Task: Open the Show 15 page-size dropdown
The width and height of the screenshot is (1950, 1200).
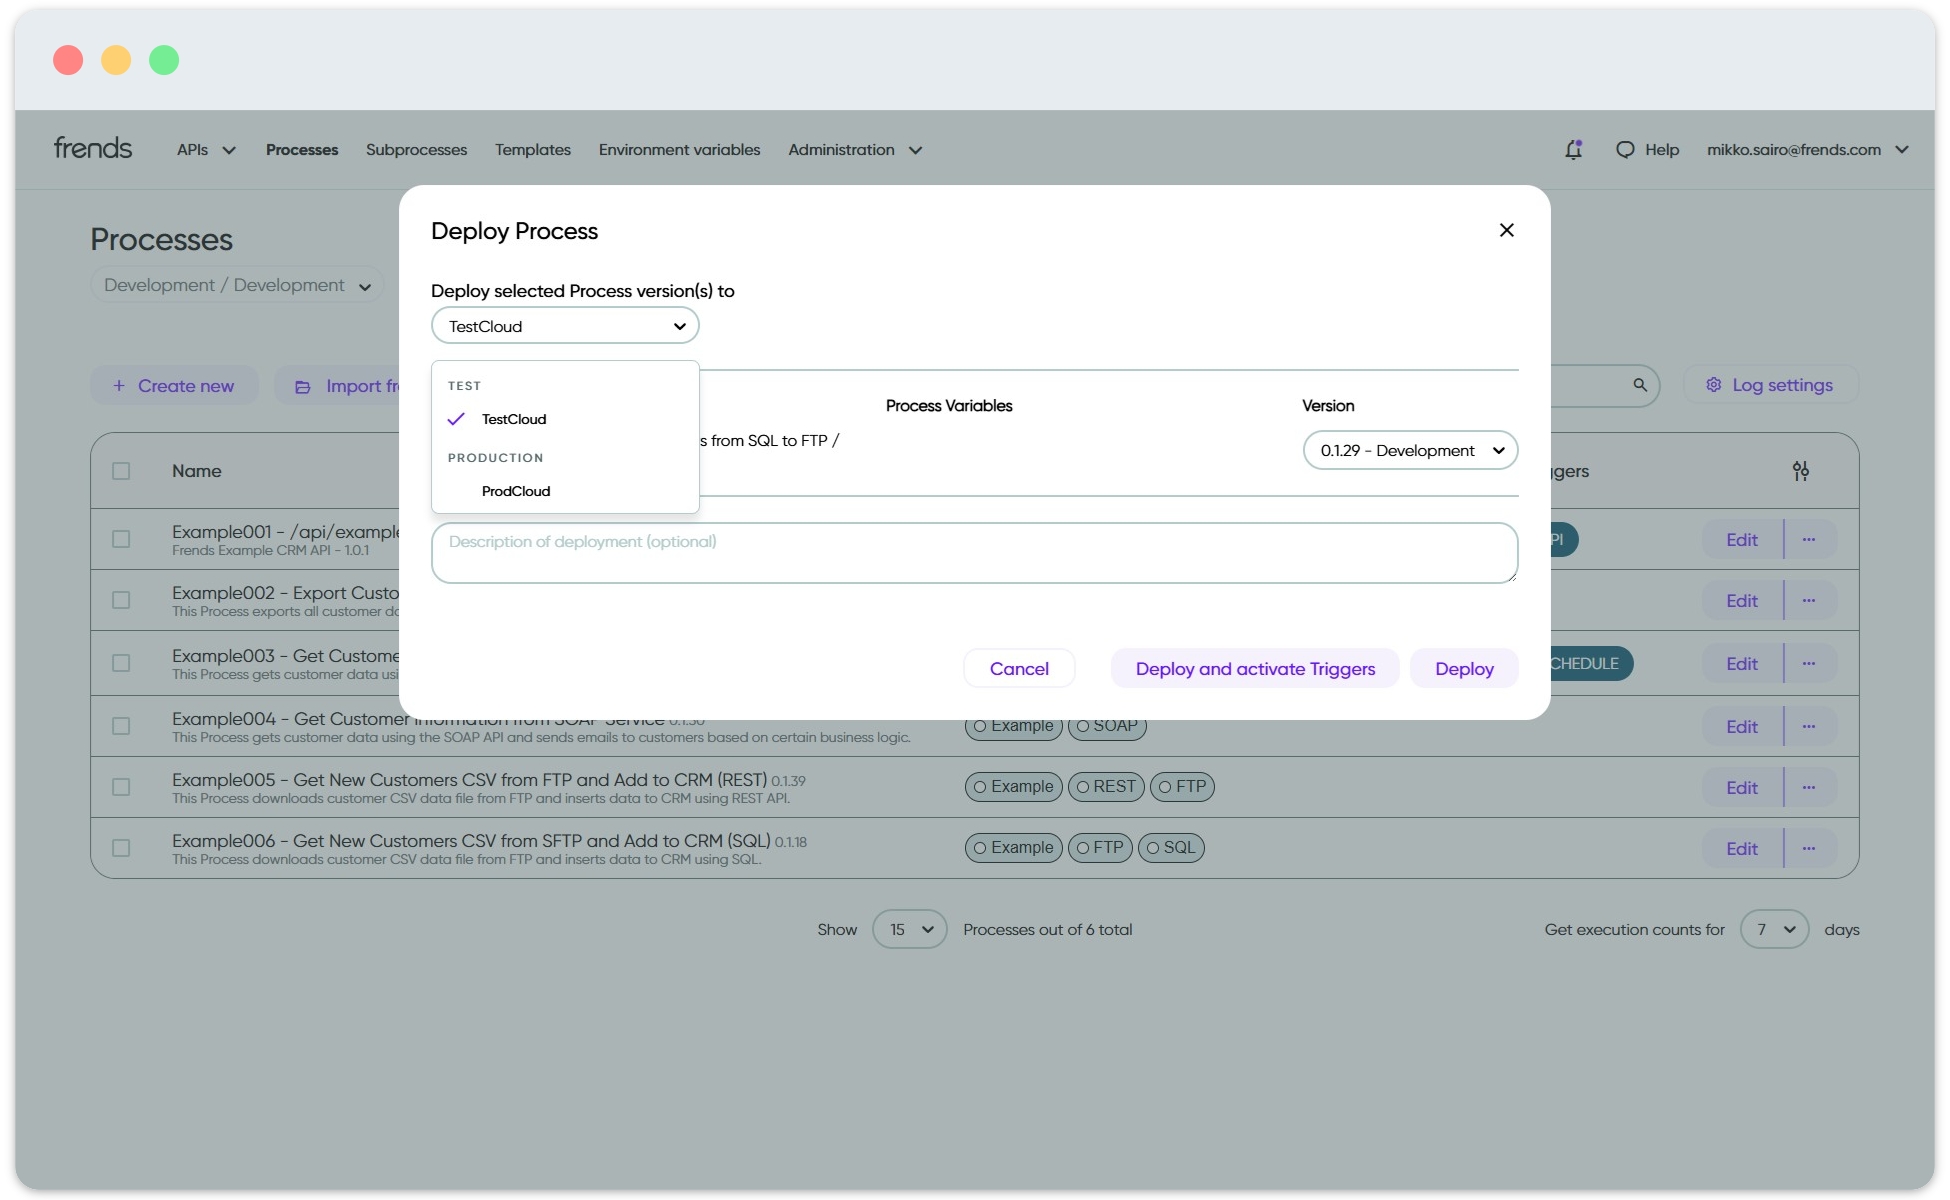Action: (908, 929)
